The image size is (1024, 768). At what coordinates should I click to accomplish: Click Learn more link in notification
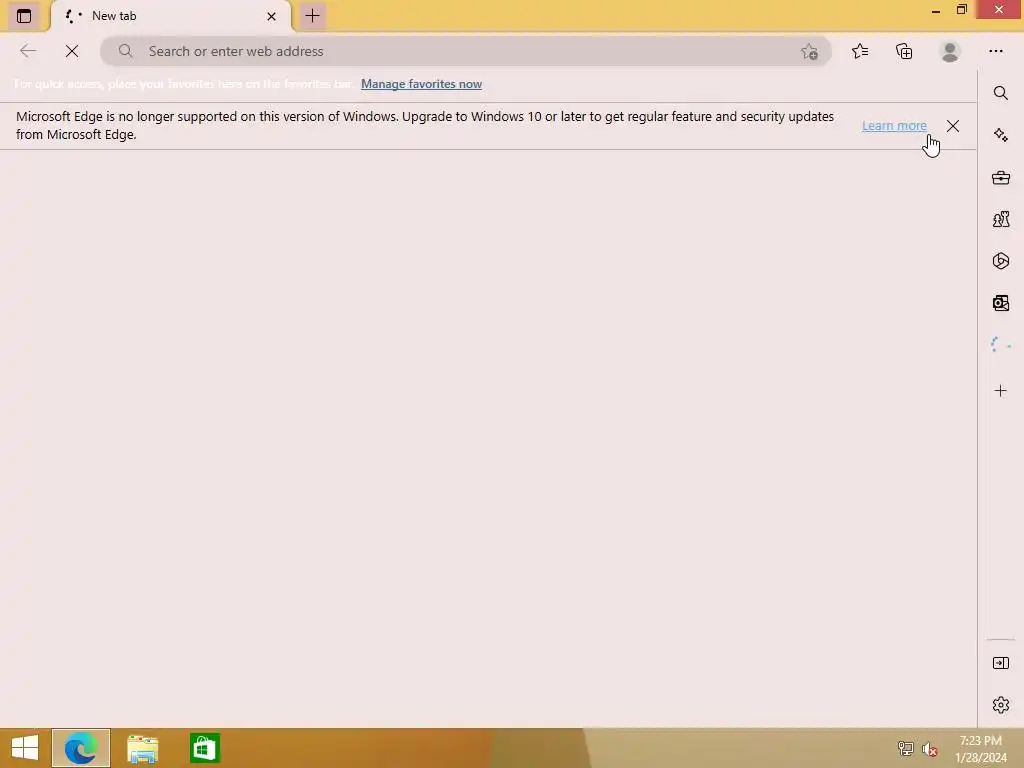point(894,125)
